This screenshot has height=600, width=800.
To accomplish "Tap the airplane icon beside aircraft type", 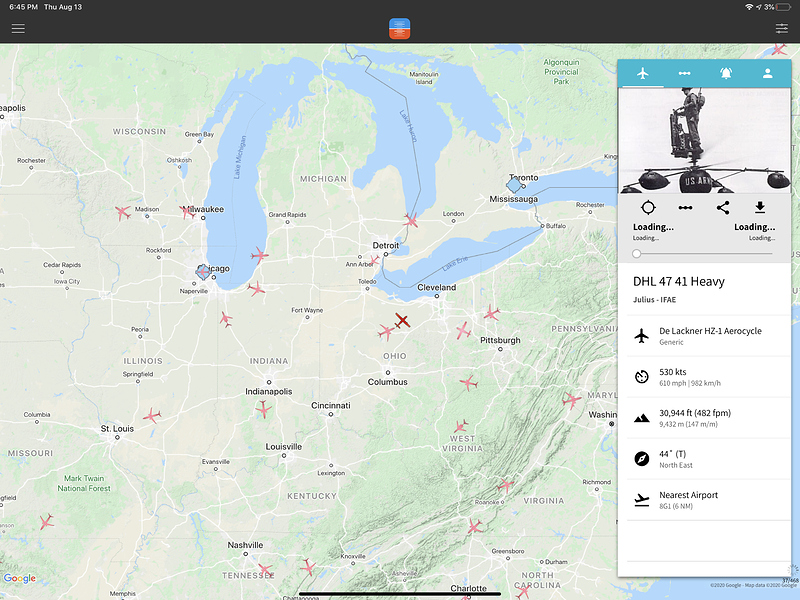I will [642, 336].
